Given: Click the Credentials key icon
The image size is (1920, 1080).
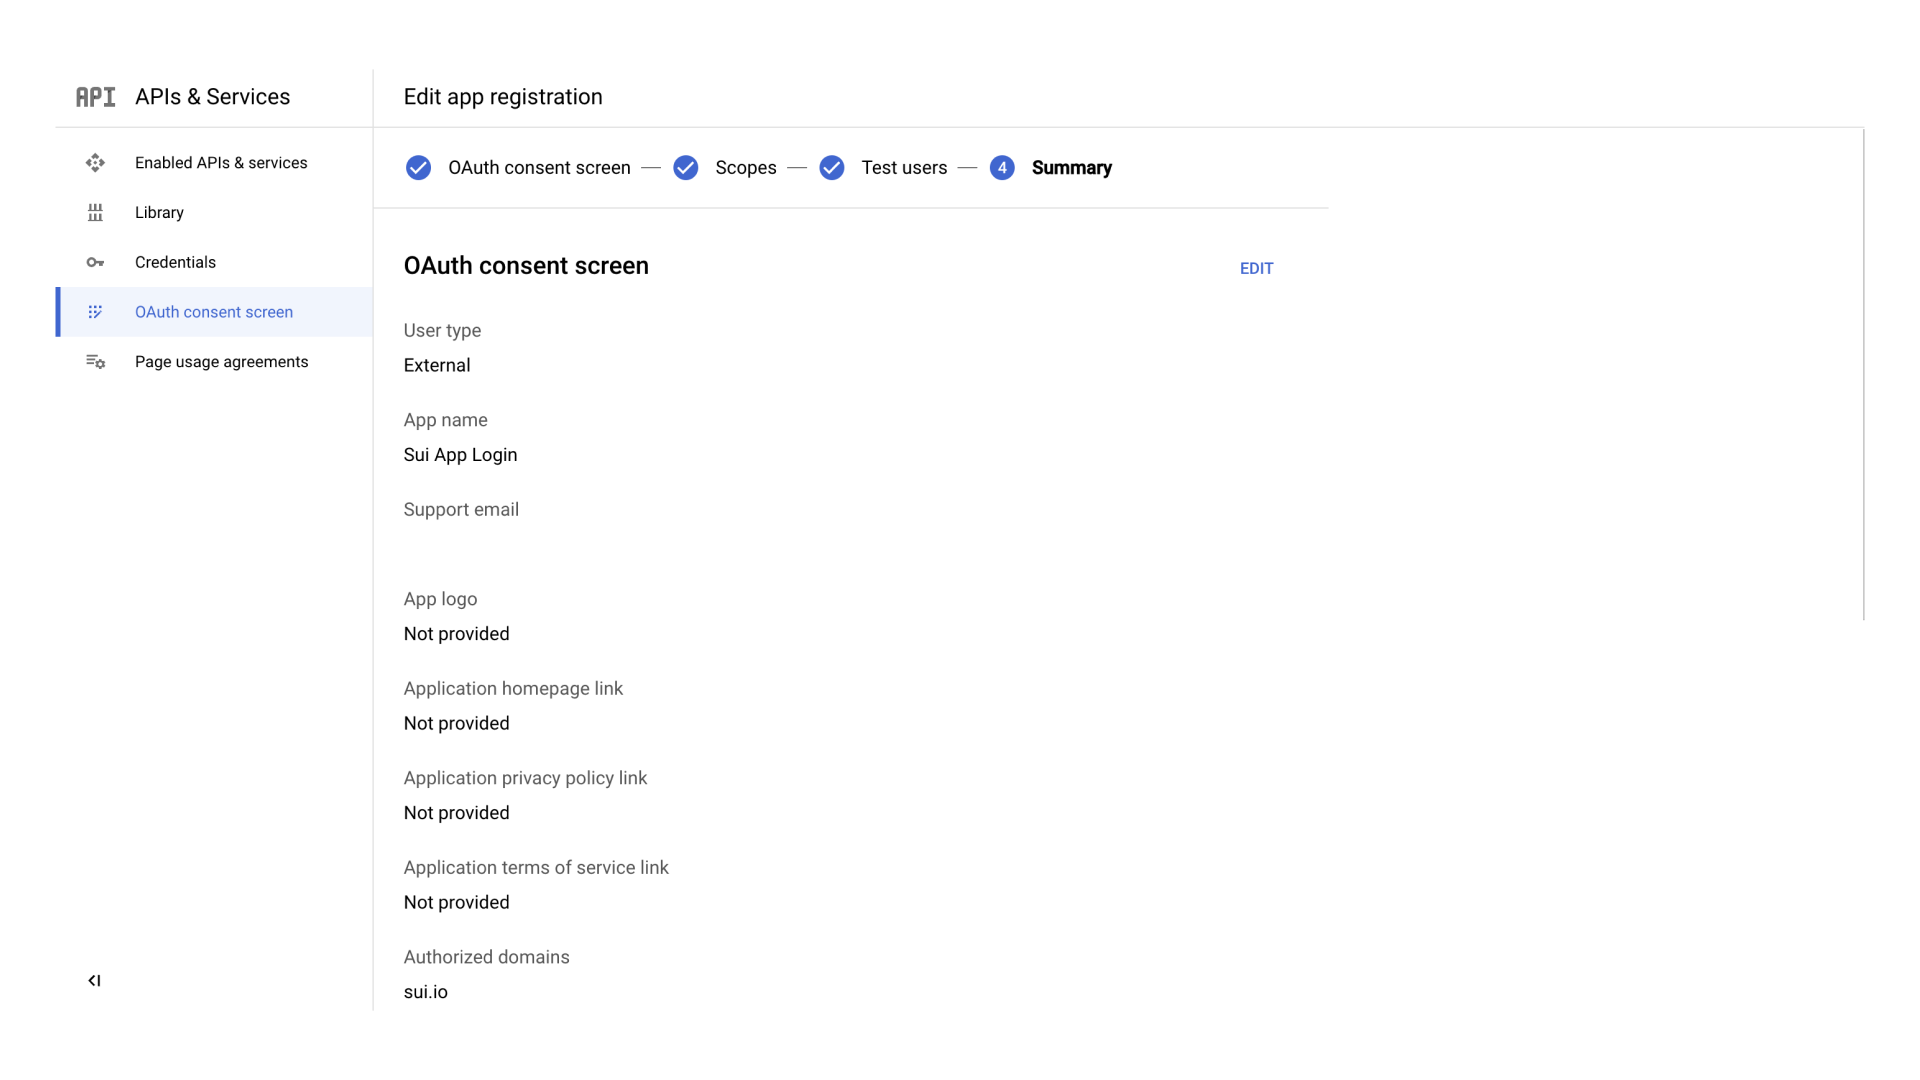Looking at the screenshot, I should [x=95, y=262].
